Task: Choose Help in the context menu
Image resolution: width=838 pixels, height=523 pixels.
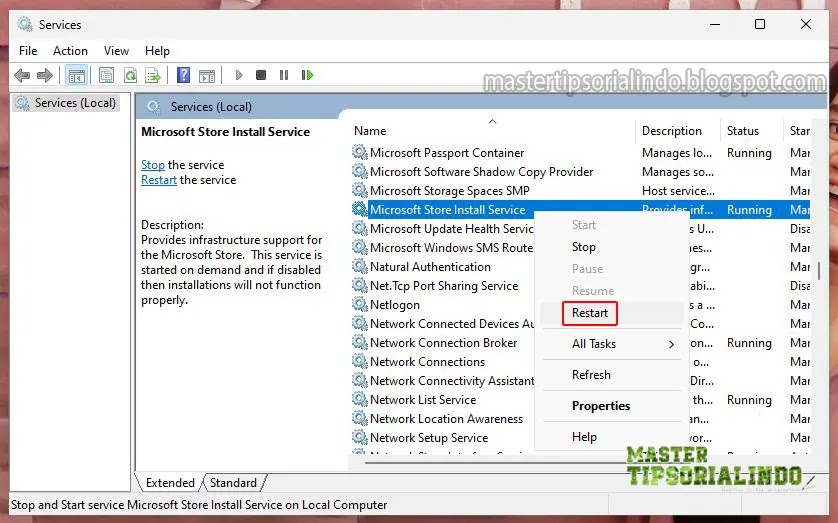Action: [612, 437]
